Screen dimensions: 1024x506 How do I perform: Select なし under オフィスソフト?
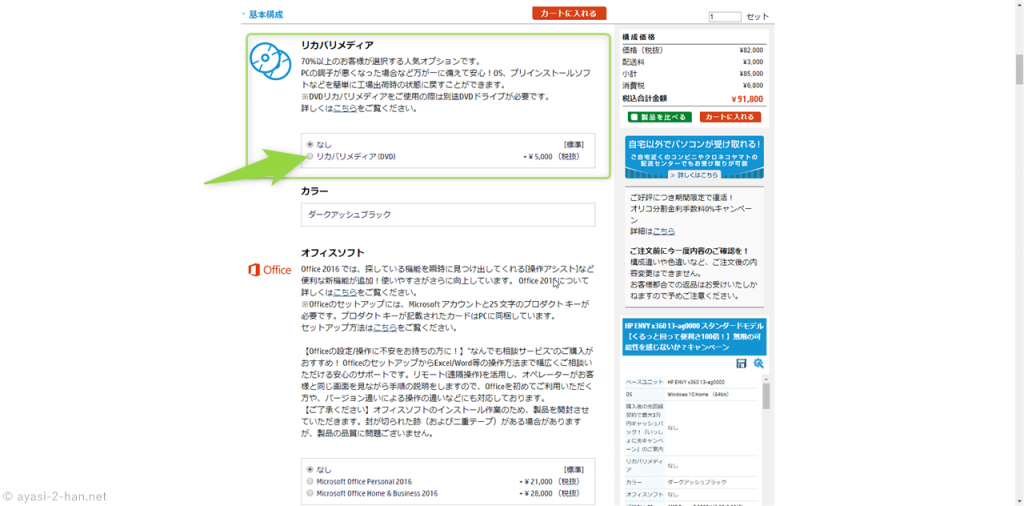[311, 469]
